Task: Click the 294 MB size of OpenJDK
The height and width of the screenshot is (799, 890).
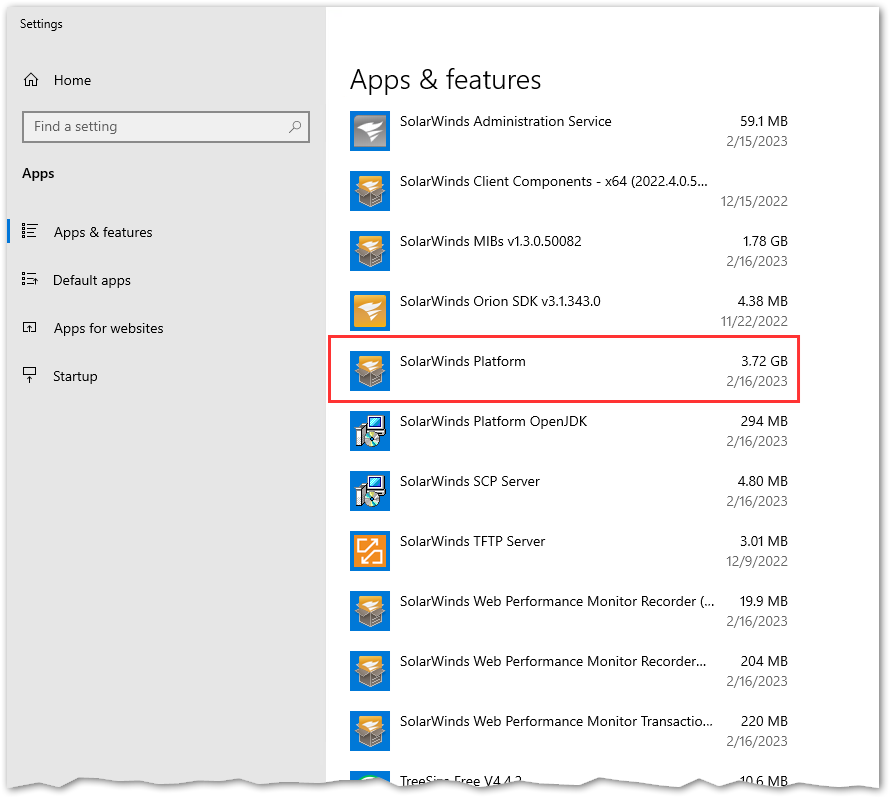Action: (764, 421)
